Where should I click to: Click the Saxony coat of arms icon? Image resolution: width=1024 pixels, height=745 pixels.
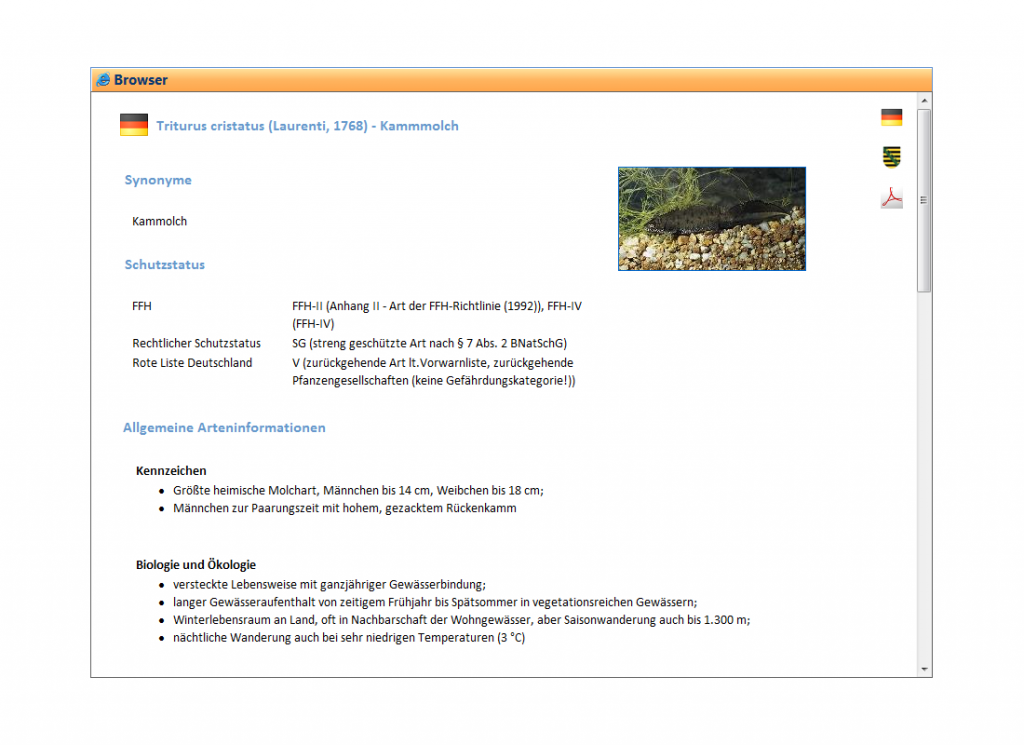891,157
